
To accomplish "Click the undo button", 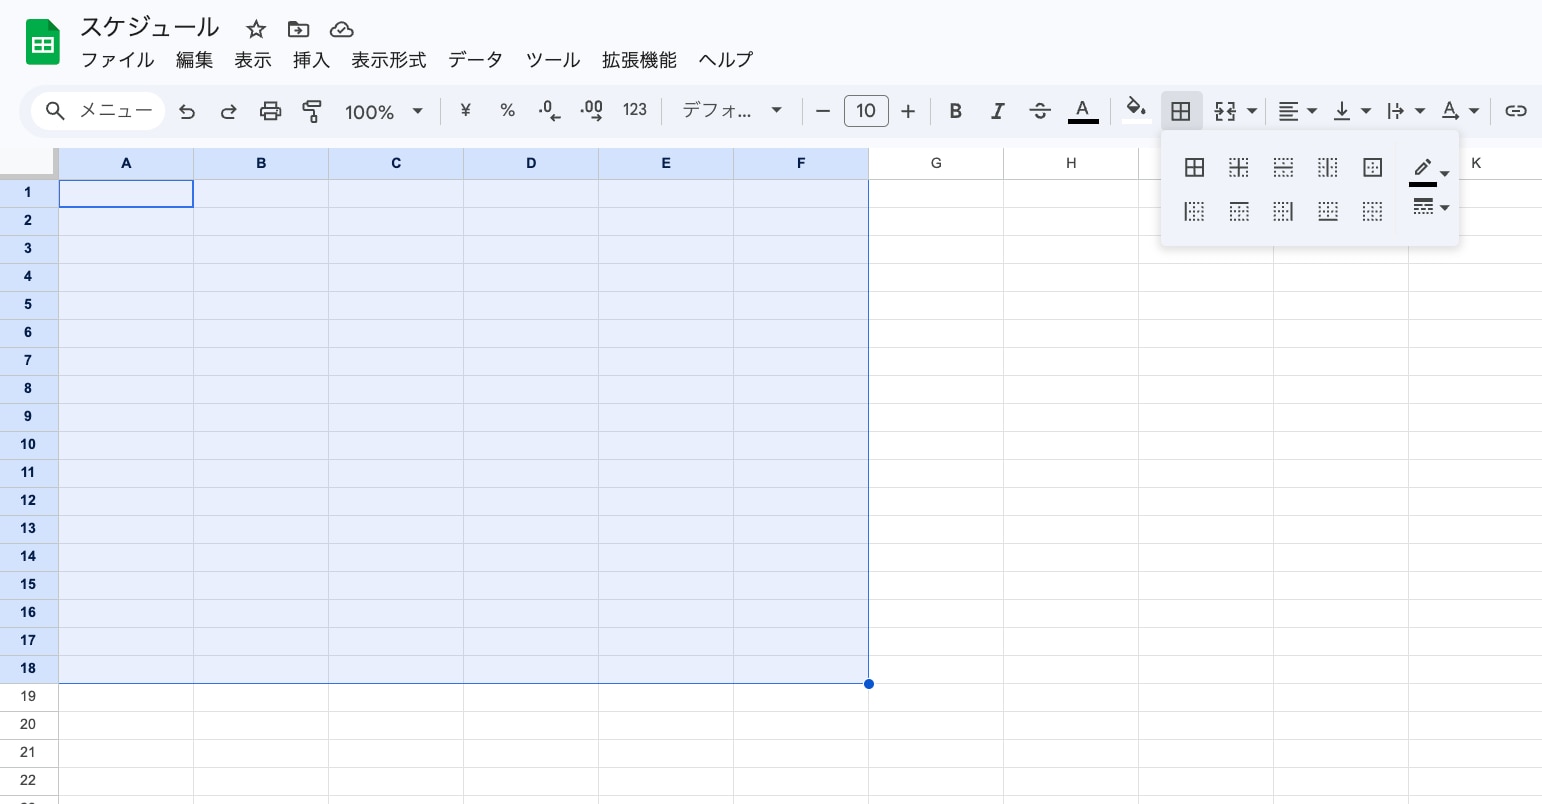I will coord(187,111).
